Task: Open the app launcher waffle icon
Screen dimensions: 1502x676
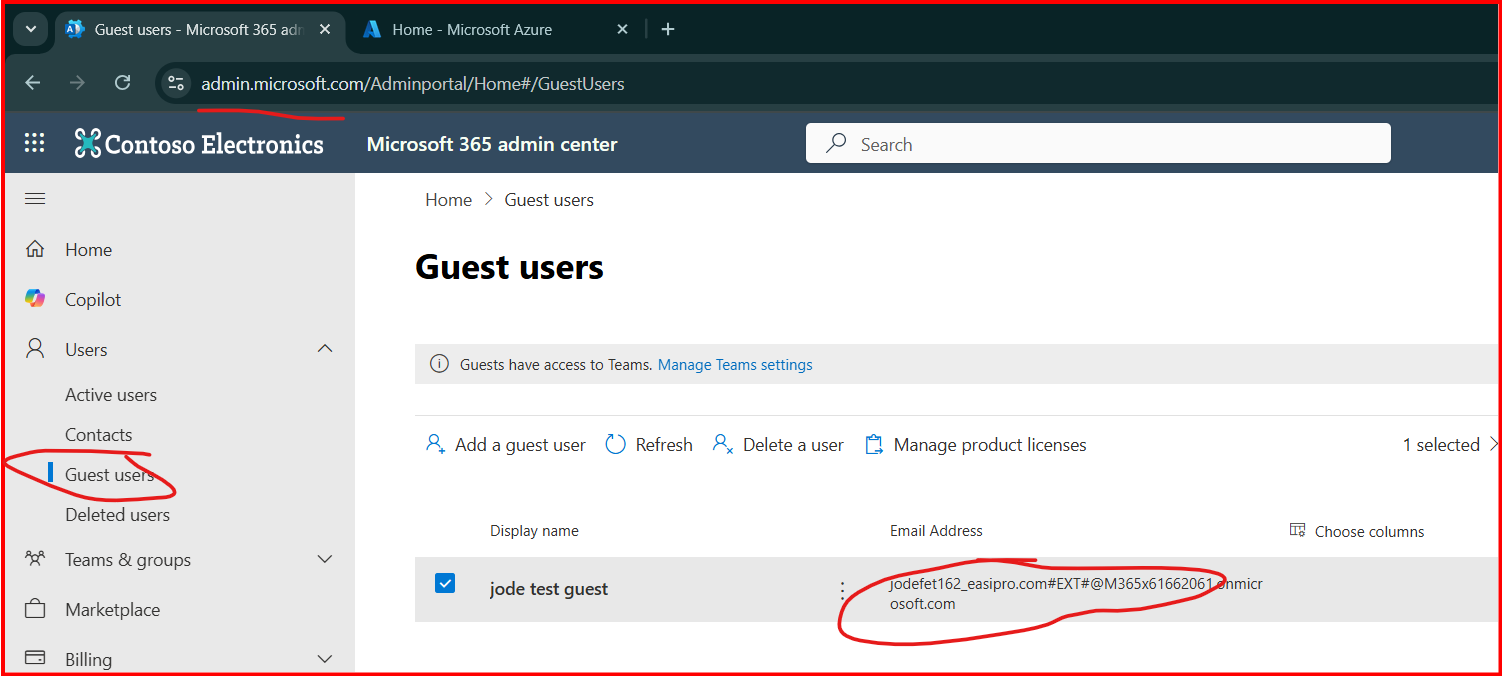Action: [35, 143]
